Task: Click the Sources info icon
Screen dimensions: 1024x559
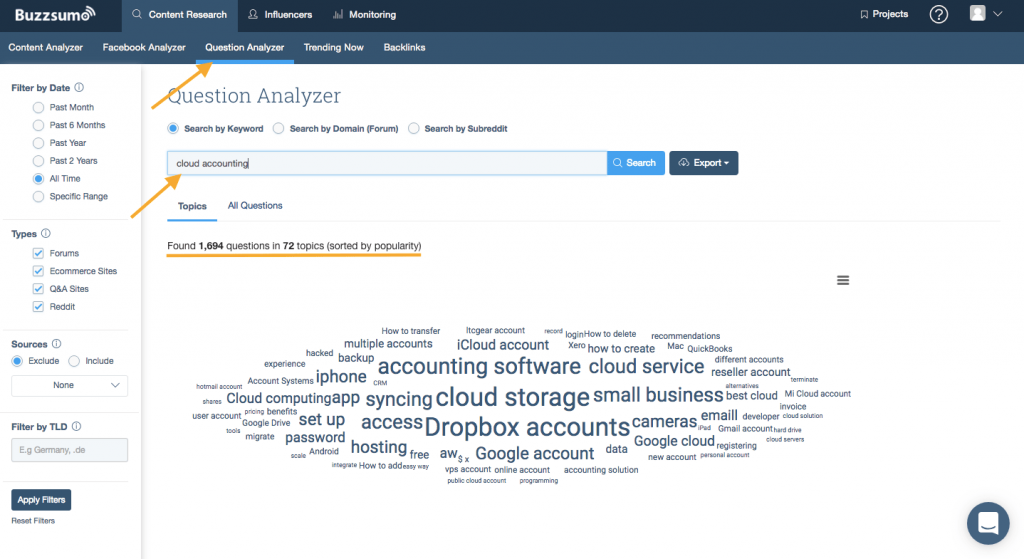Action: click(x=57, y=343)
